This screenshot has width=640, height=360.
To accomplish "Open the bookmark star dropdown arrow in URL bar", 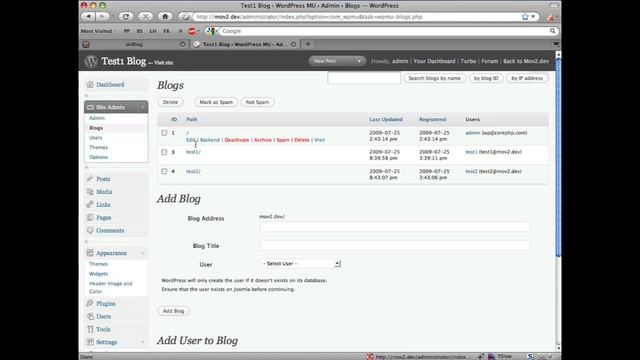I will pyautogui.click(x=533, y=17).
